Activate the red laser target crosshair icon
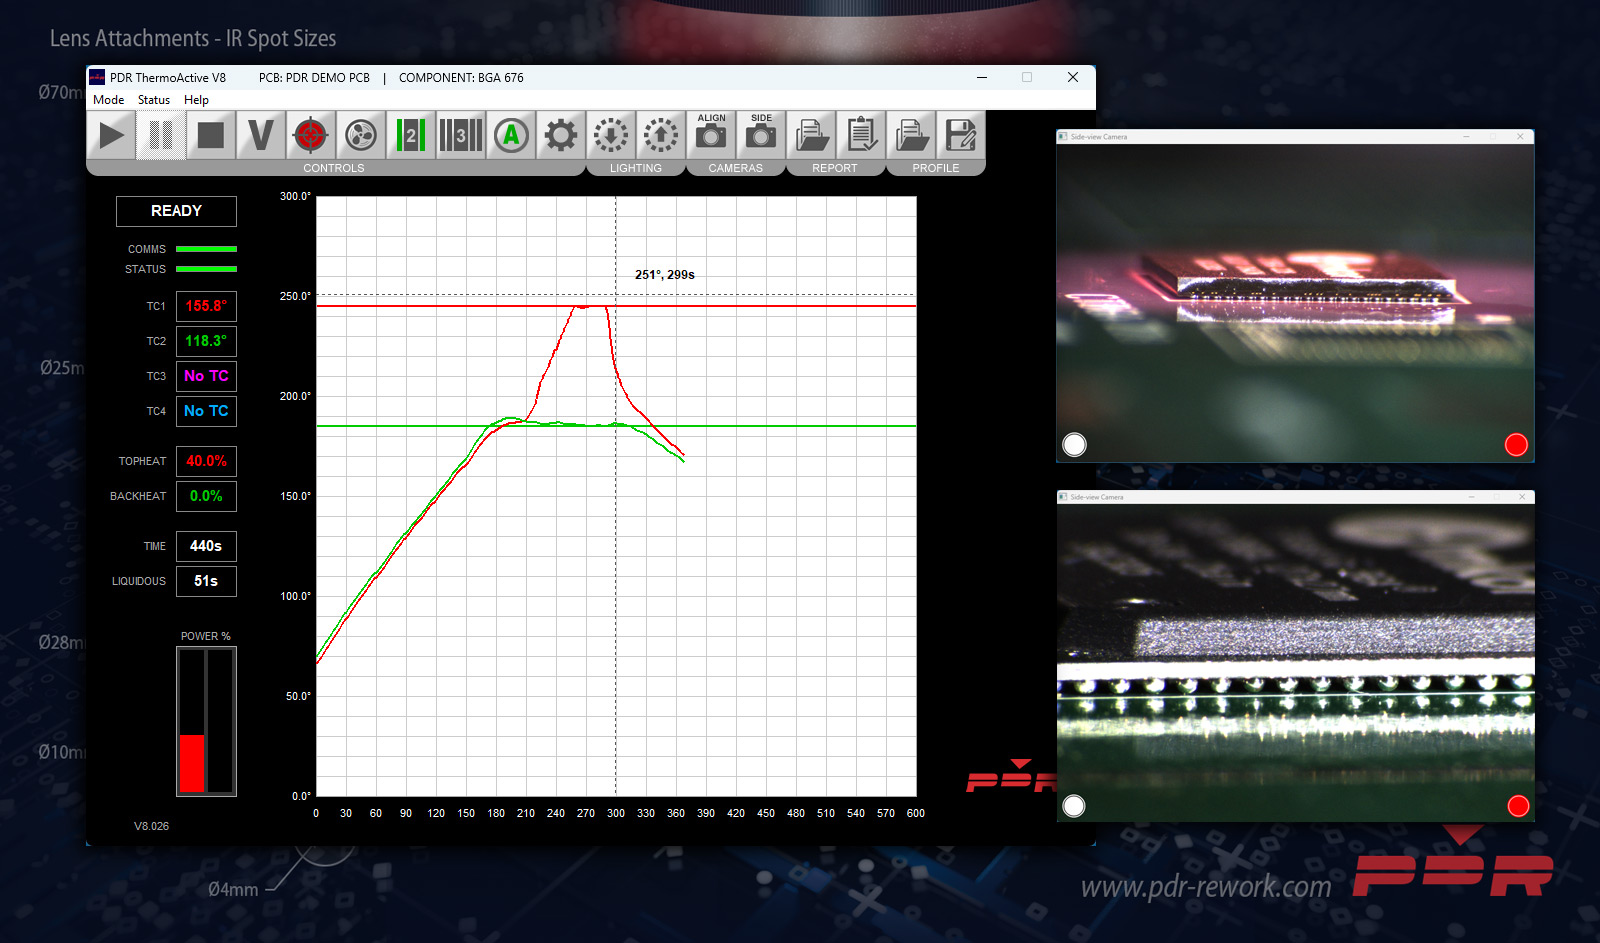The height and width of the screenshot is (943, 1600). (310, 135)
